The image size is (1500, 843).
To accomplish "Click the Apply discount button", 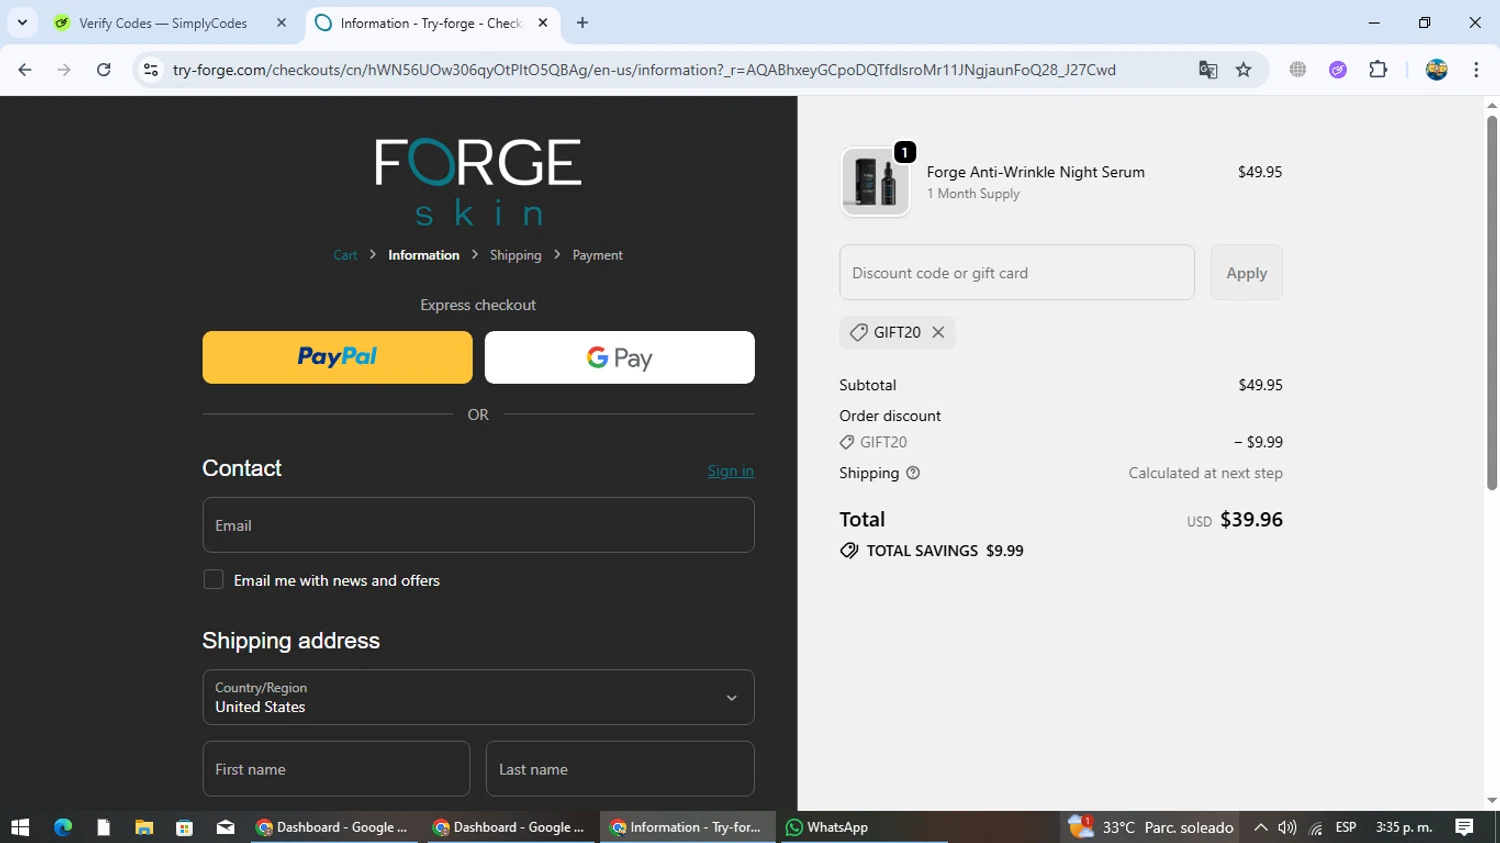I will click(x=1246, y=272).
